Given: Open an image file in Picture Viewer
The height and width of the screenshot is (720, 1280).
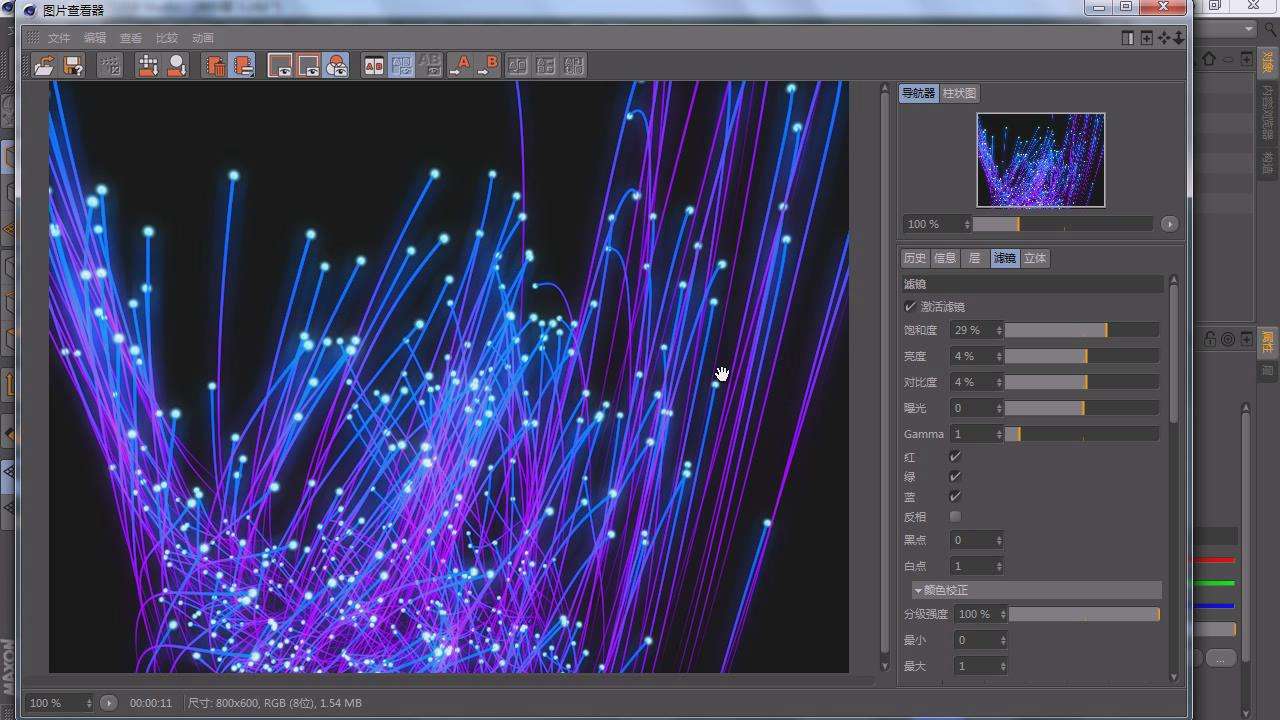Looking at the screenshot, I should coord(44,65).
